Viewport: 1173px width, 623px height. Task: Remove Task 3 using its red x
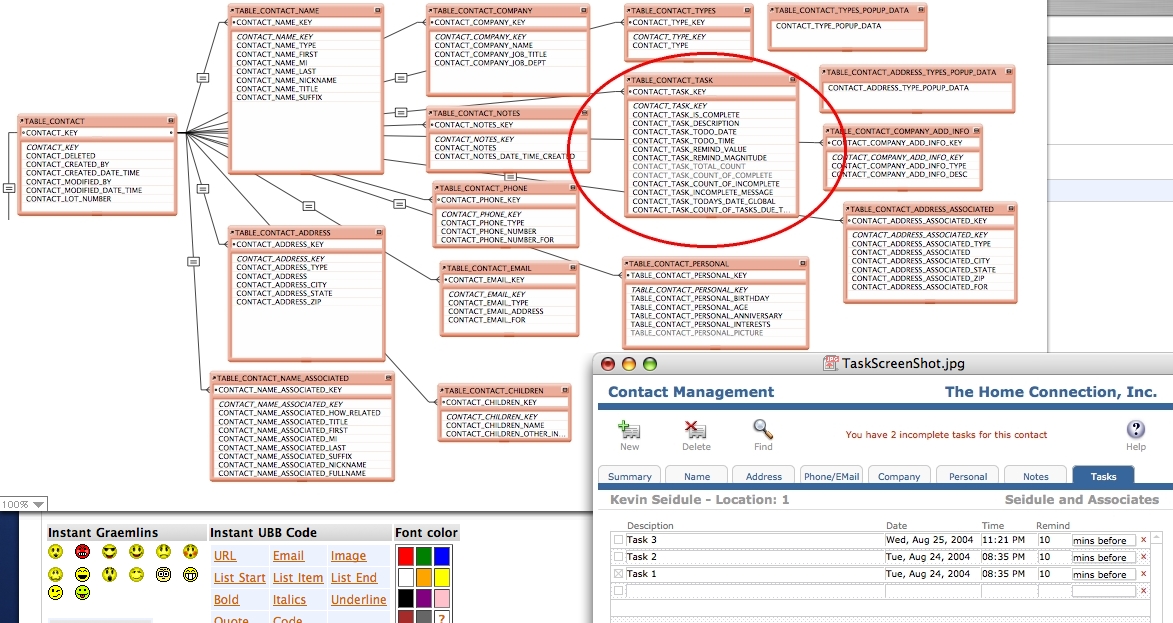[x=1143, y=540]
